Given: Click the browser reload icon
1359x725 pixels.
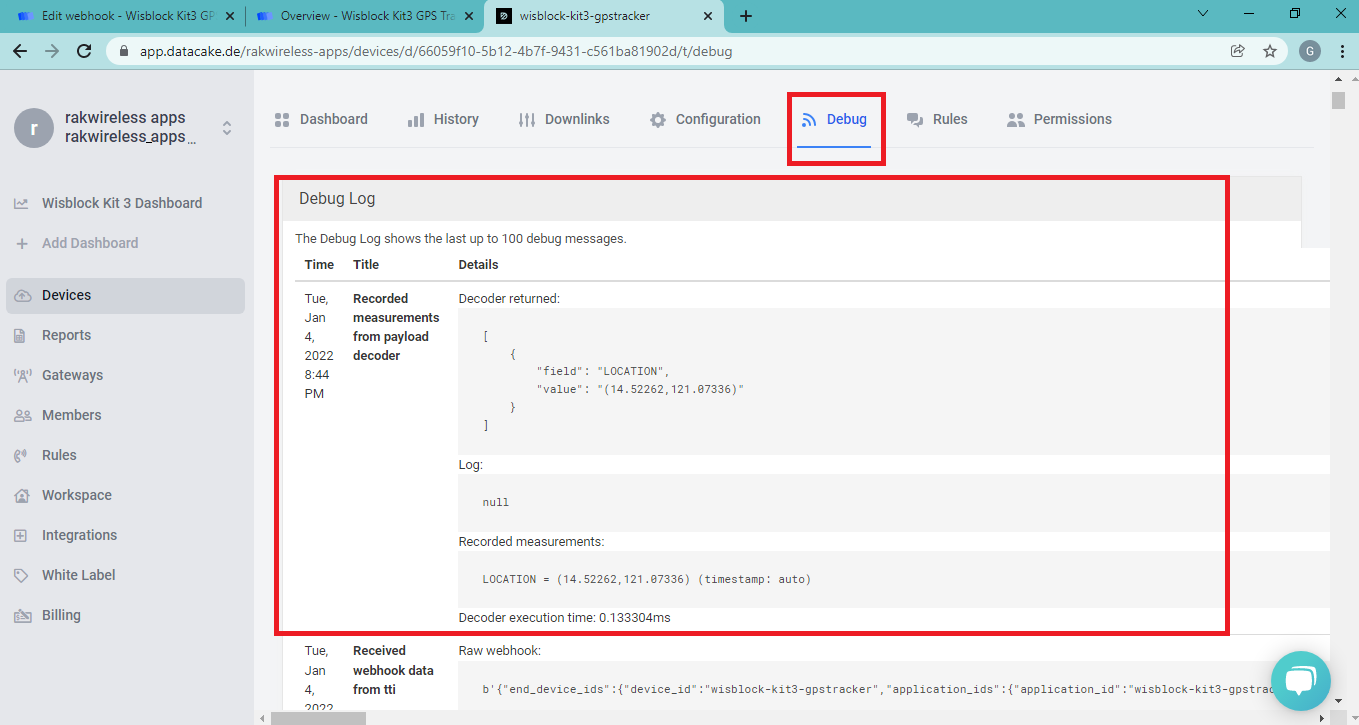Looking at the screenshot, I should click(84, 51).
